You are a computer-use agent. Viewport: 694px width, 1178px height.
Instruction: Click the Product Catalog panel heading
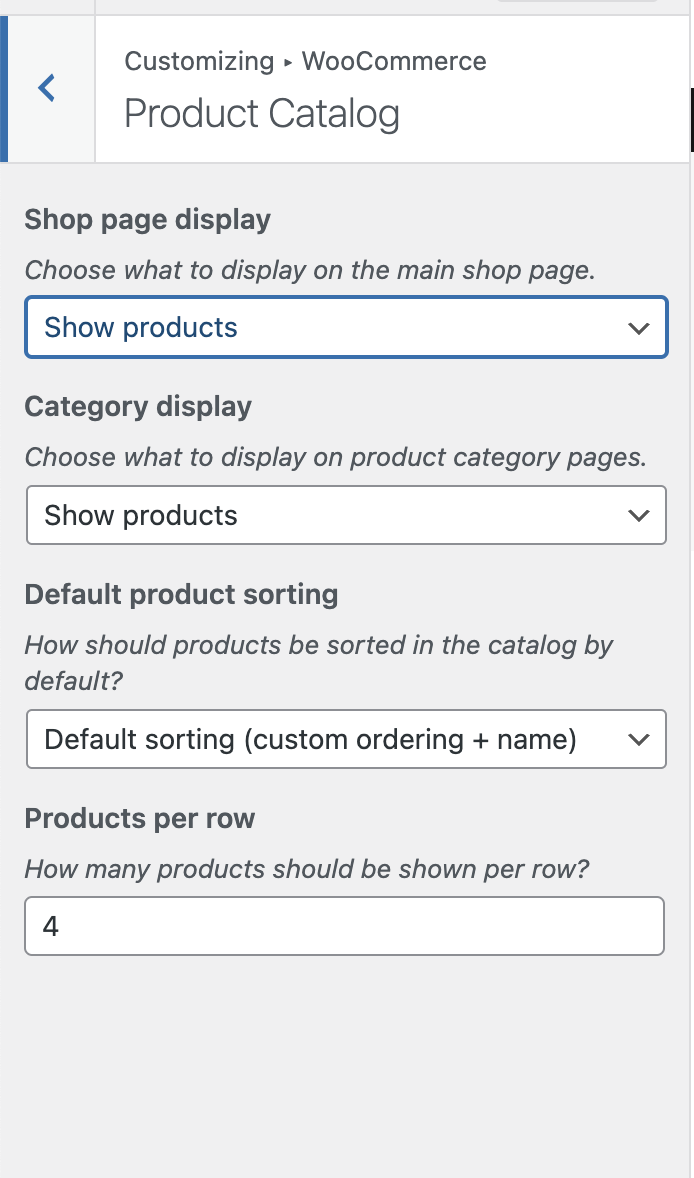click(262, 114)
